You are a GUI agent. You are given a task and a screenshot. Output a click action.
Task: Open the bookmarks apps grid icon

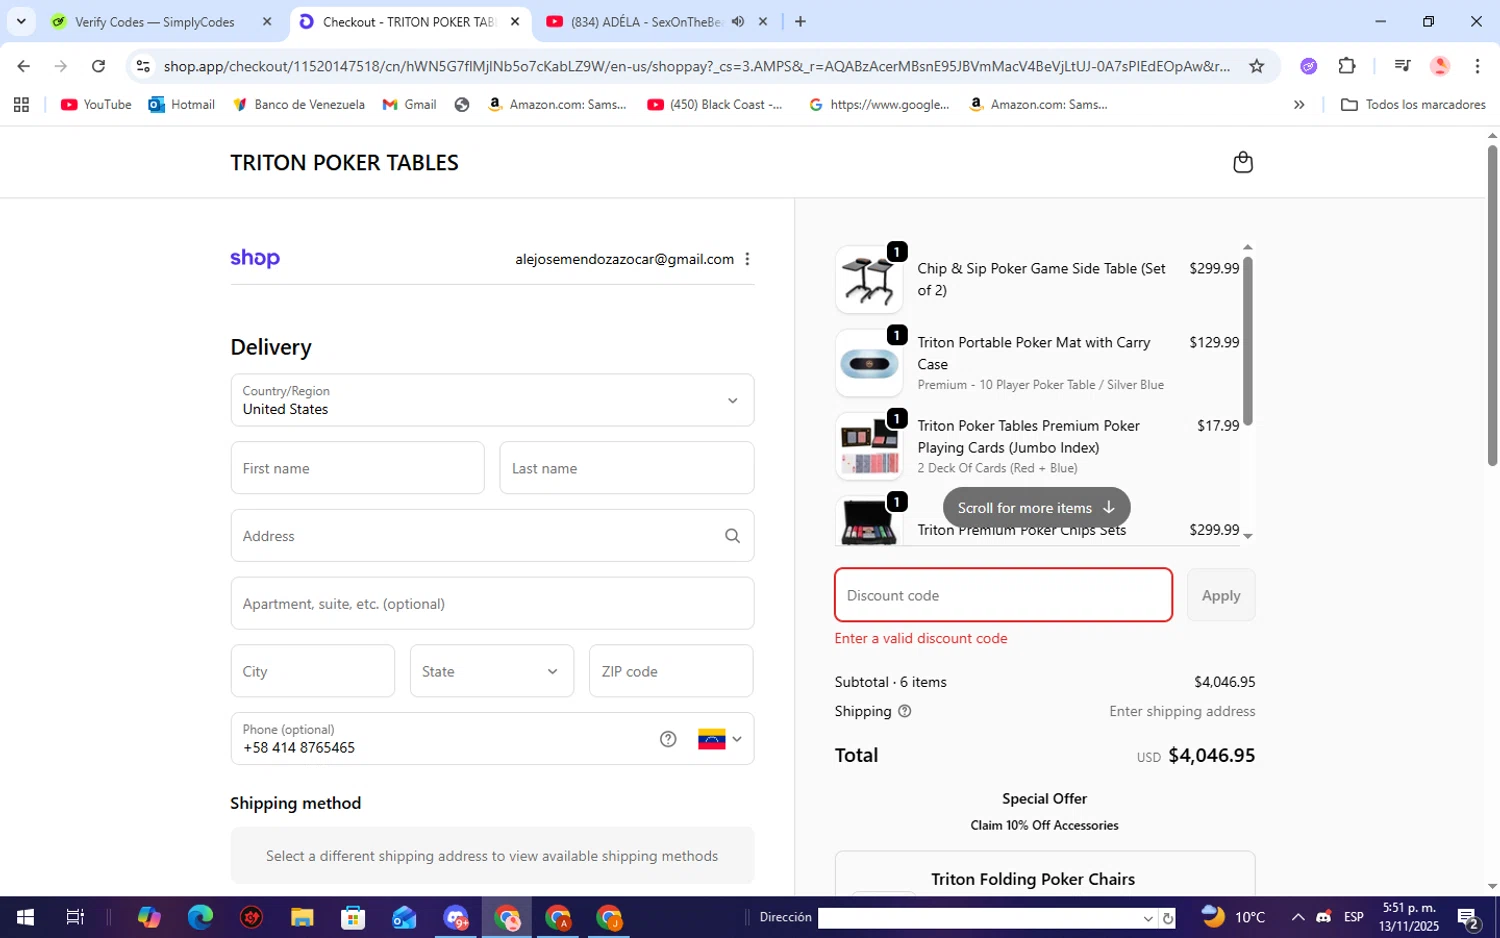(21, 104)
